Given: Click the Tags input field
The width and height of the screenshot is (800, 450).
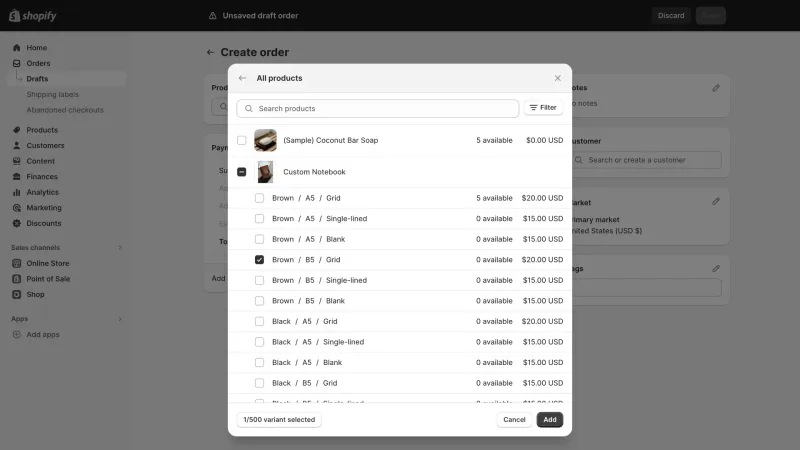Looking at the screenshot, I should (x=646, y=287).
